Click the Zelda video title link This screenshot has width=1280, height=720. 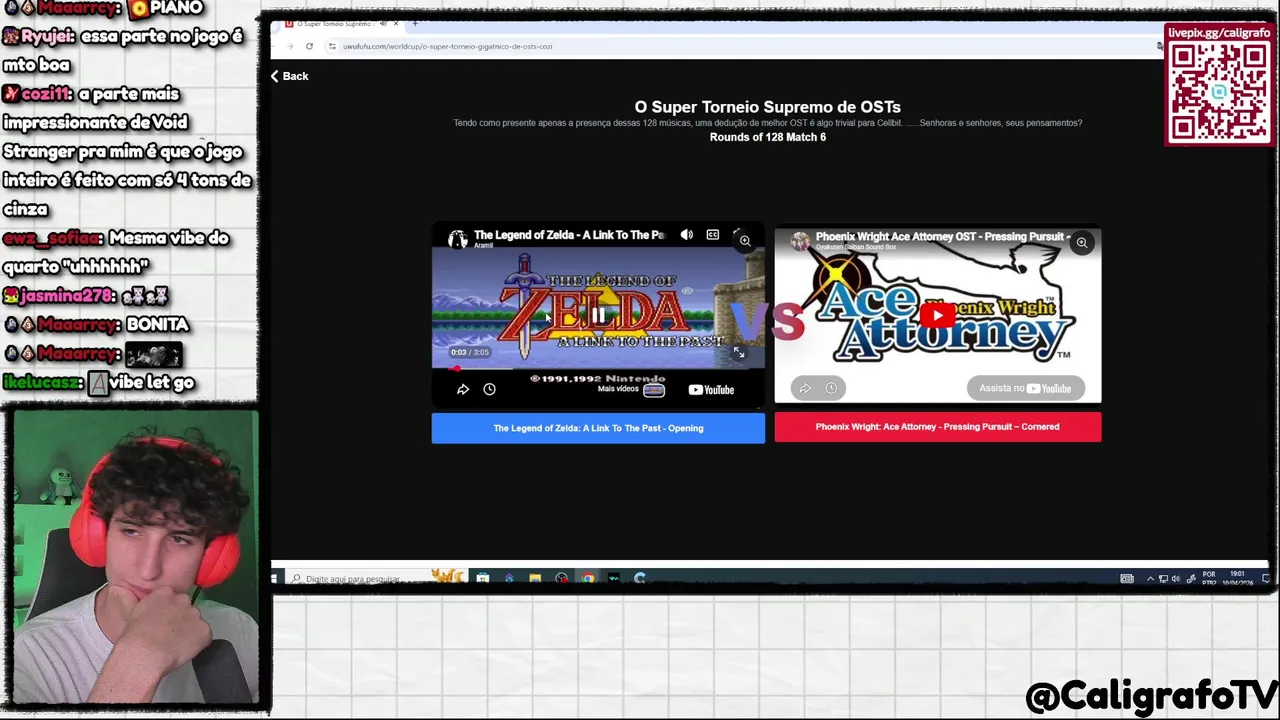(569, 235)
